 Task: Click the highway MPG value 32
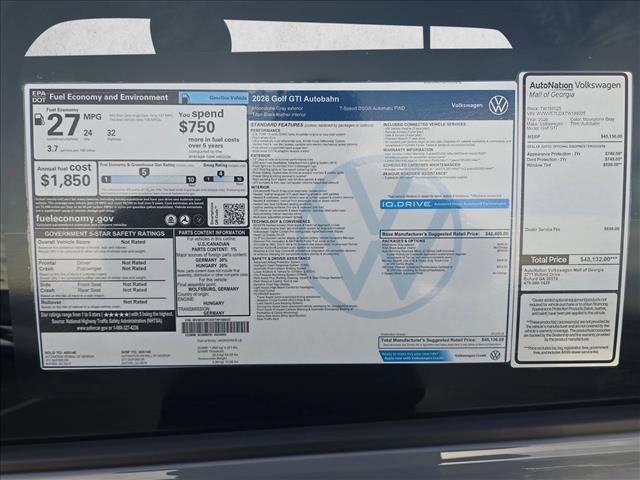111,133
